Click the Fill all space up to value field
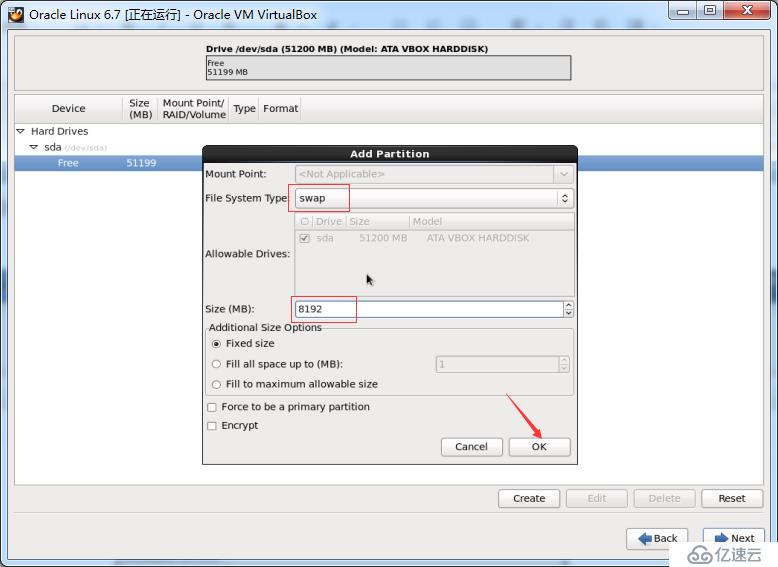 click(x=497, y=365)
